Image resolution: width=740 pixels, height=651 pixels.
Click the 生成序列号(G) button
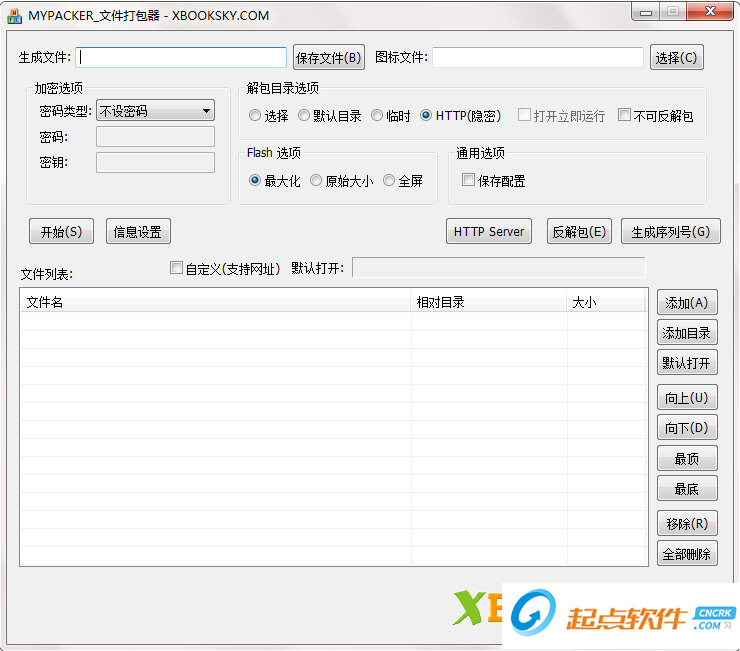[x=671, y=231]
